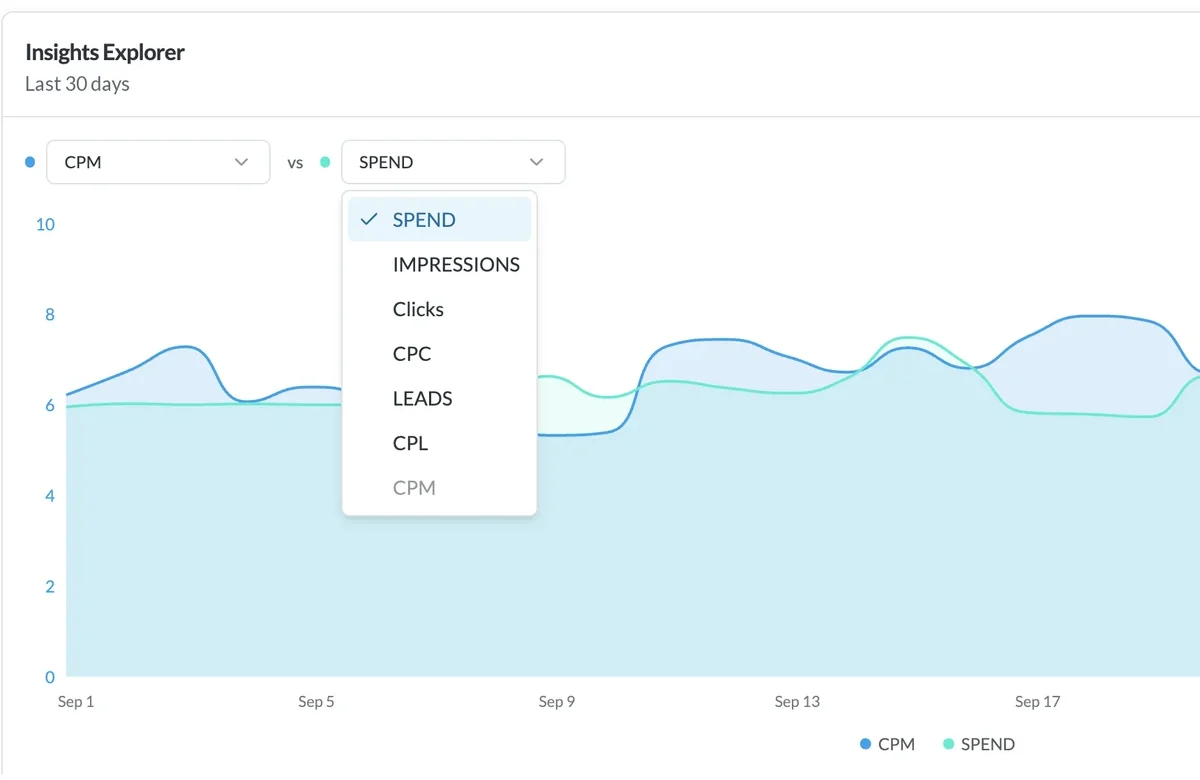Open the CPM metric dropdown
This screenshot has height=780, width=1200.
pos(158,162)
